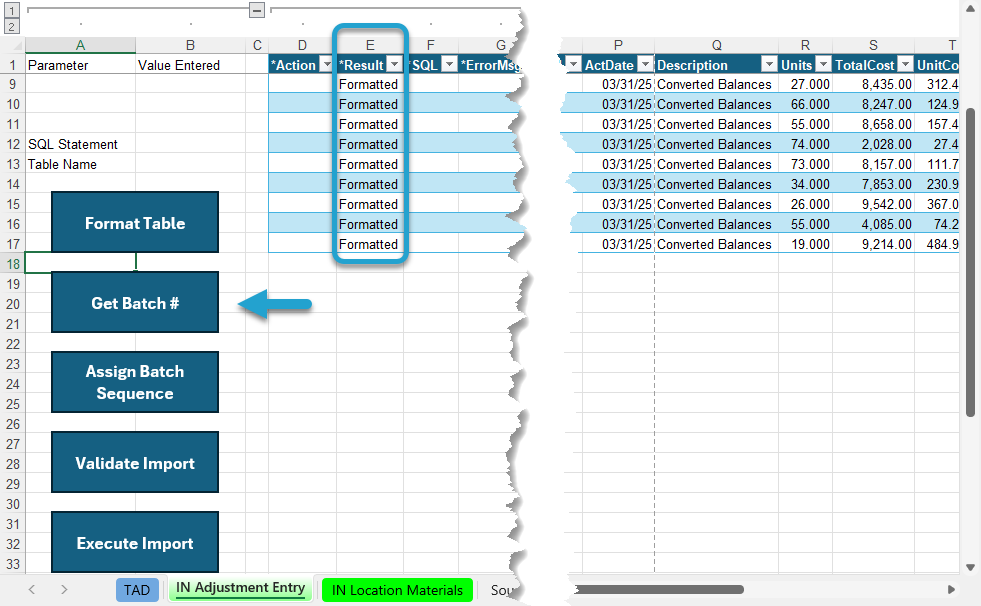Click the 'Value Entered' header cell

click(190, 65)
